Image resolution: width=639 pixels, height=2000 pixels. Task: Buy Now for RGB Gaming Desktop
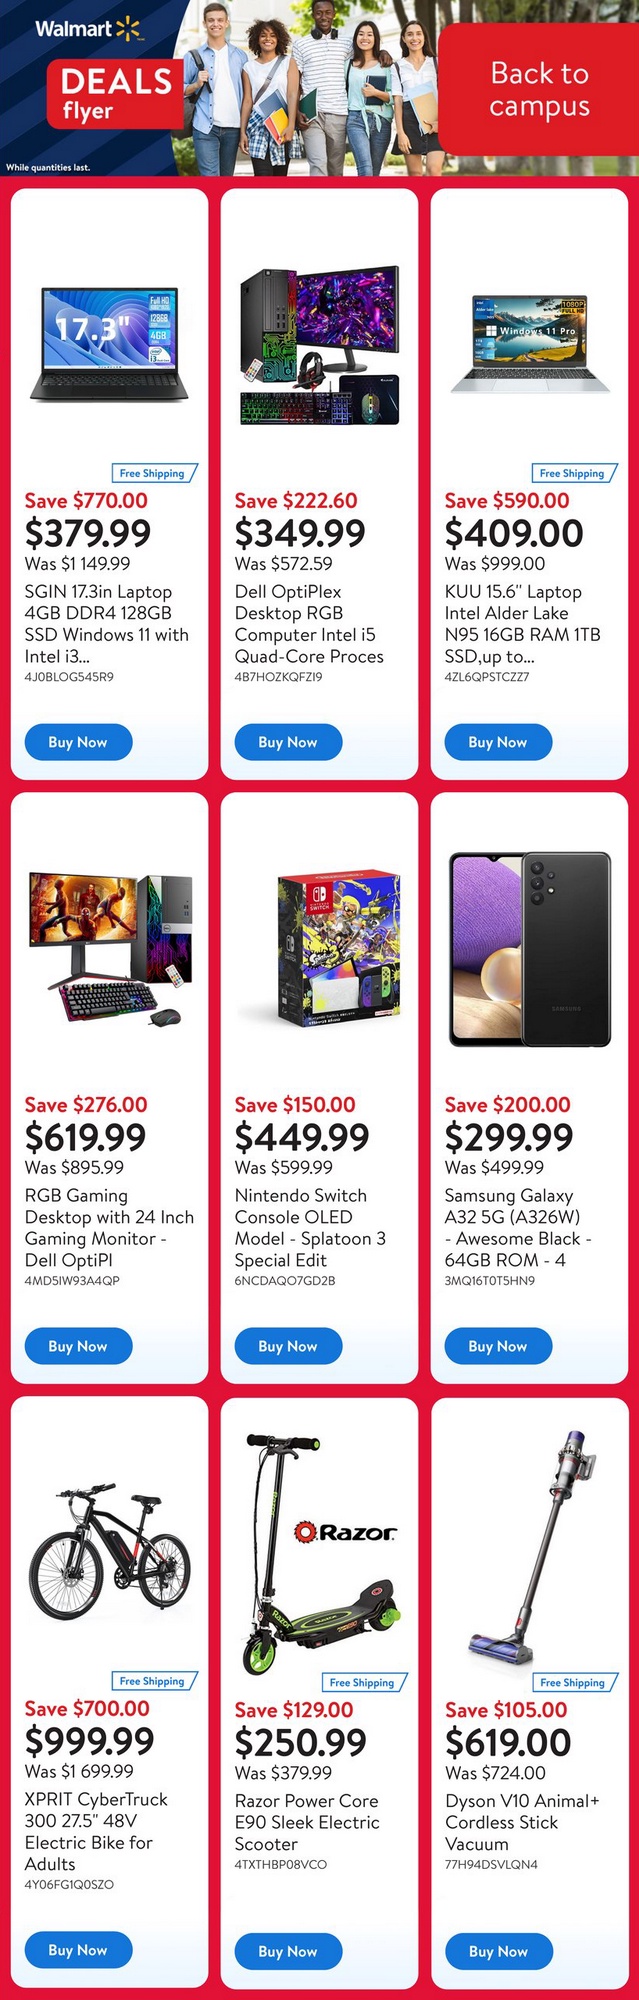[78, 1346]
